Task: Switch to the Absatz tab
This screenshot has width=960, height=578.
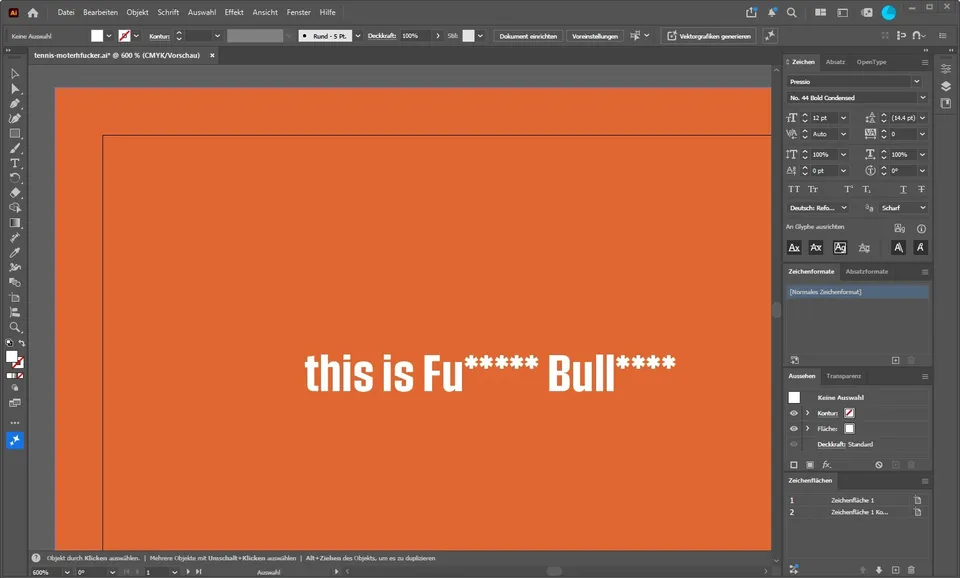Action: pyautogui.click(x=835, y=62)
